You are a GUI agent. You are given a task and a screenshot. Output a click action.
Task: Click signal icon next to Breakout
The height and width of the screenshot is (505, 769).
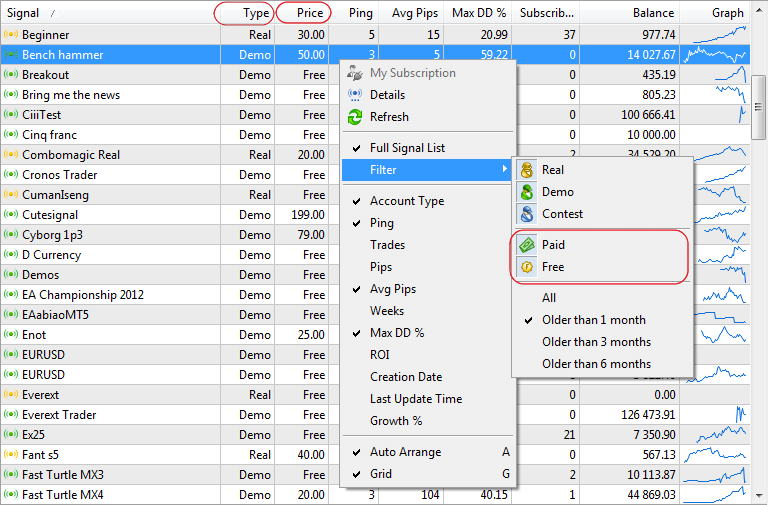click(x=11, y=75)
